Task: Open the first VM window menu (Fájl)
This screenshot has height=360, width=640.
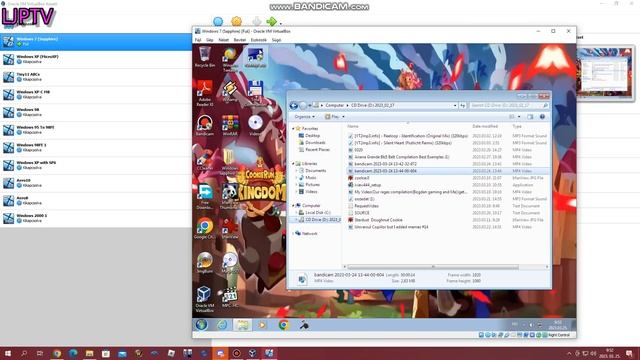Action: (198, 40)
